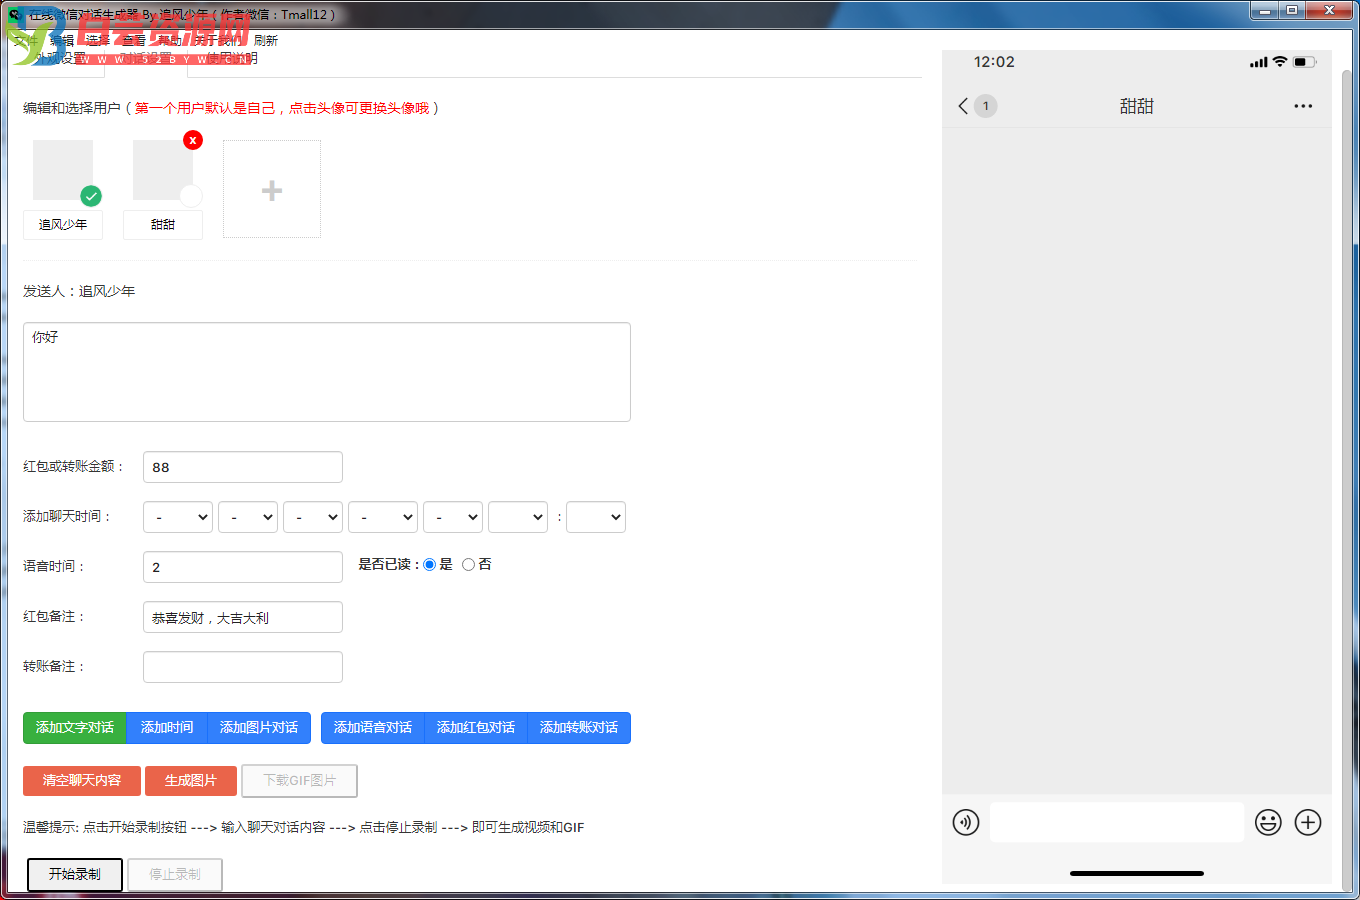Open the third 添加聊天时间 dropdown
Image resolution: width=1360 pixels, height=900 pixels.
(313, 517)
